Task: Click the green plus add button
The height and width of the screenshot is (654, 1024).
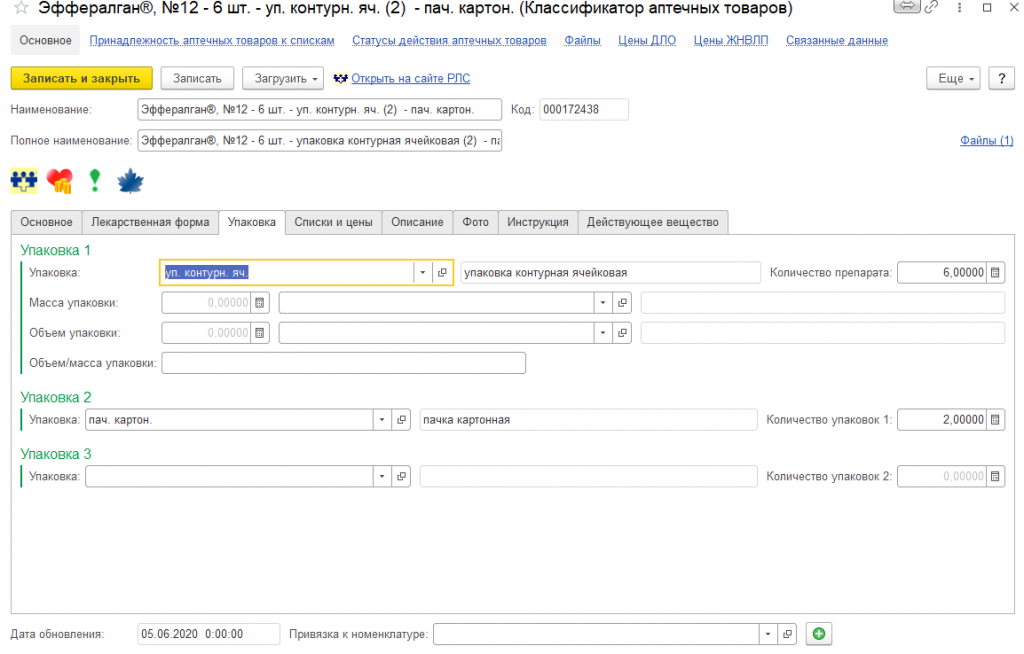Action: (x=819, y=634)
